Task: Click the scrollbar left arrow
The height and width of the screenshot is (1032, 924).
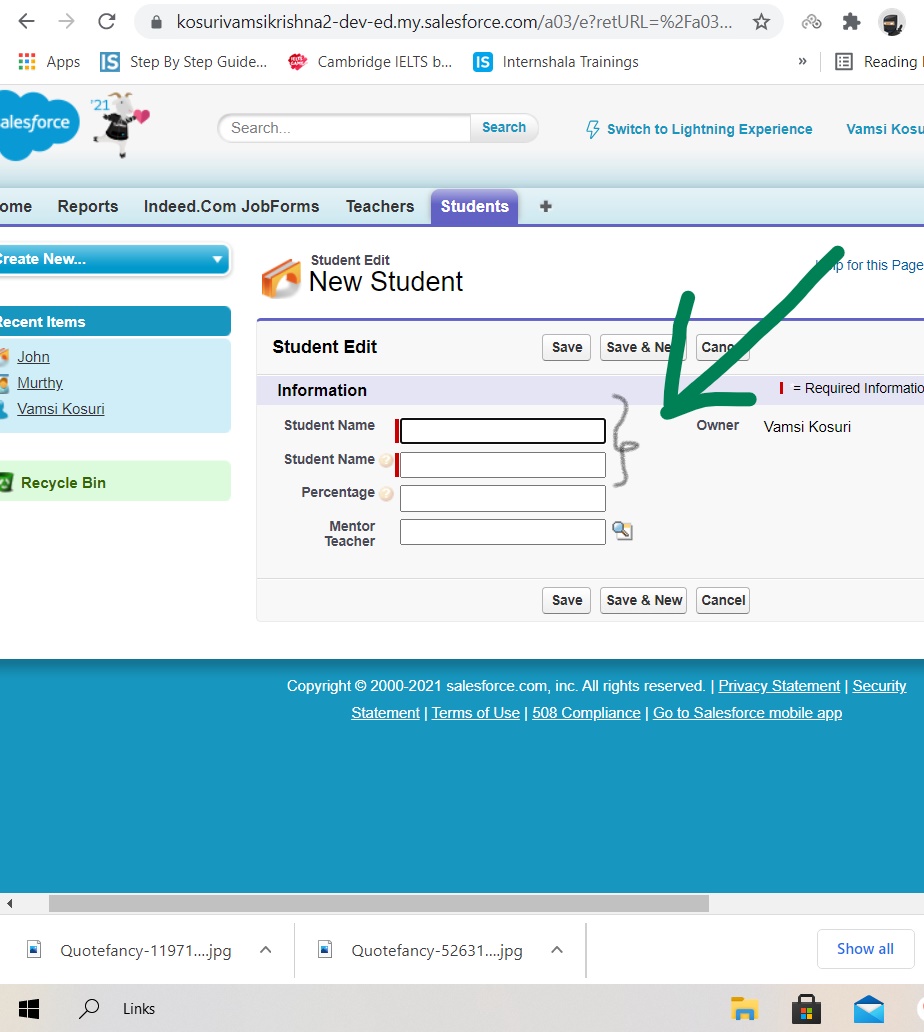Action: pyautogui.click(x=9, y=904)
